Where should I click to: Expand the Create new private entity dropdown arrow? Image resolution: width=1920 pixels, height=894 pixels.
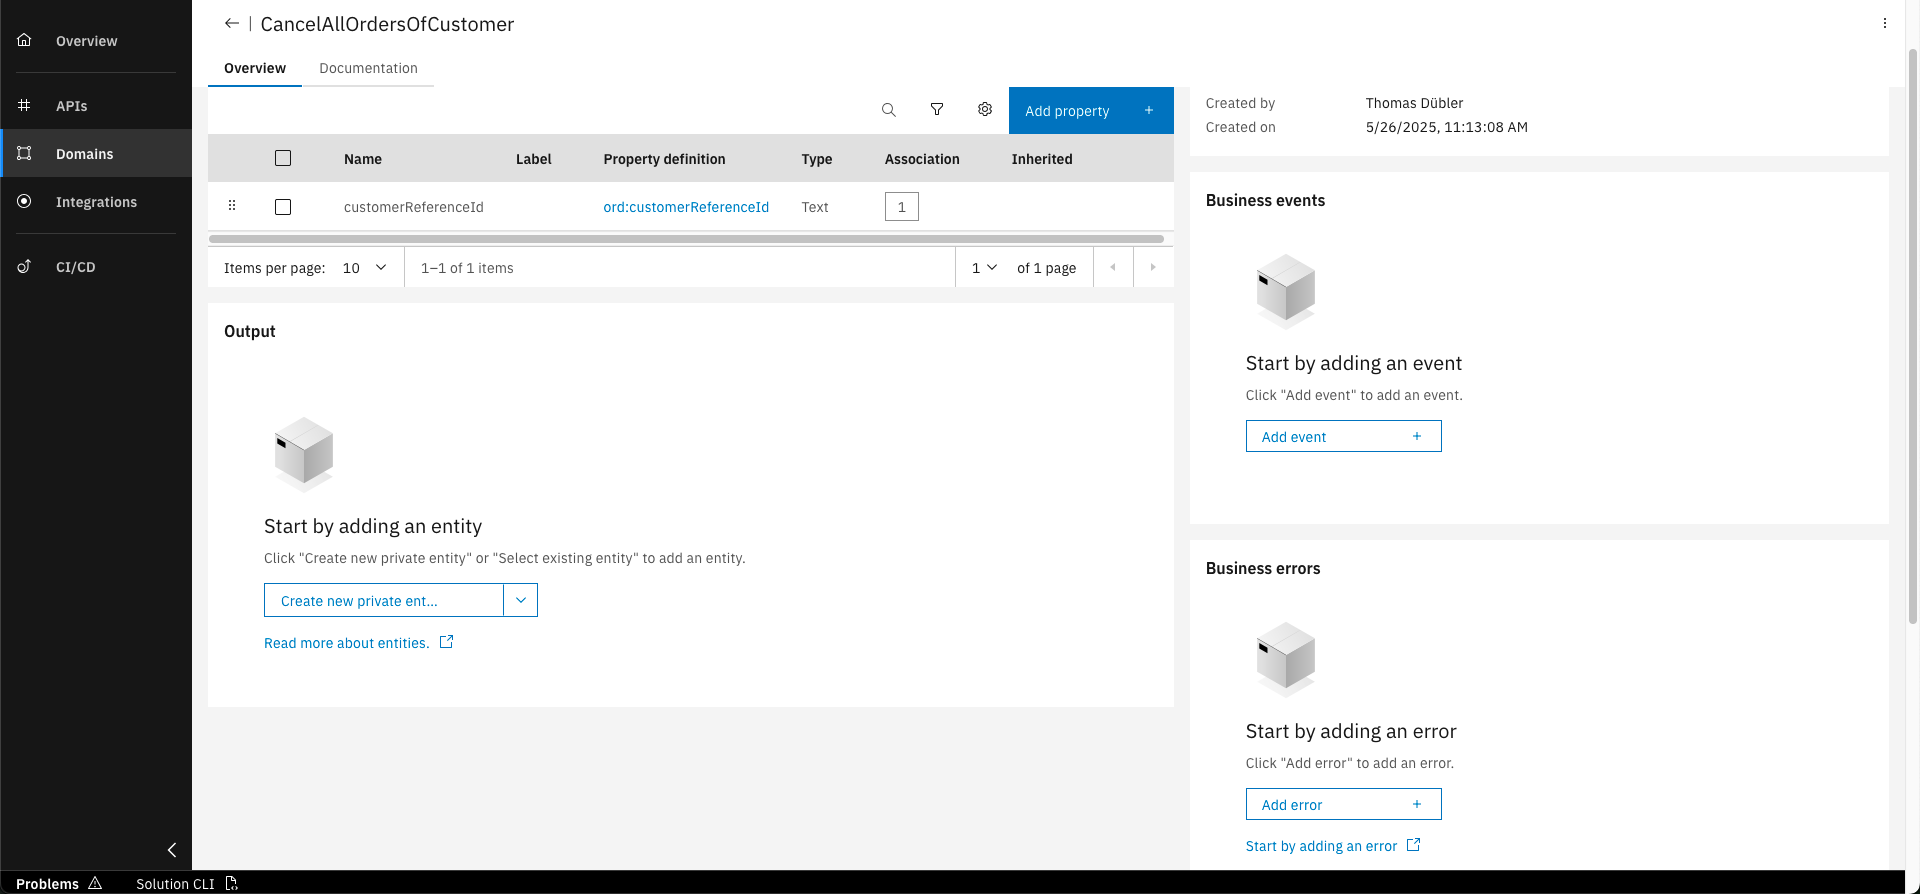521,600
